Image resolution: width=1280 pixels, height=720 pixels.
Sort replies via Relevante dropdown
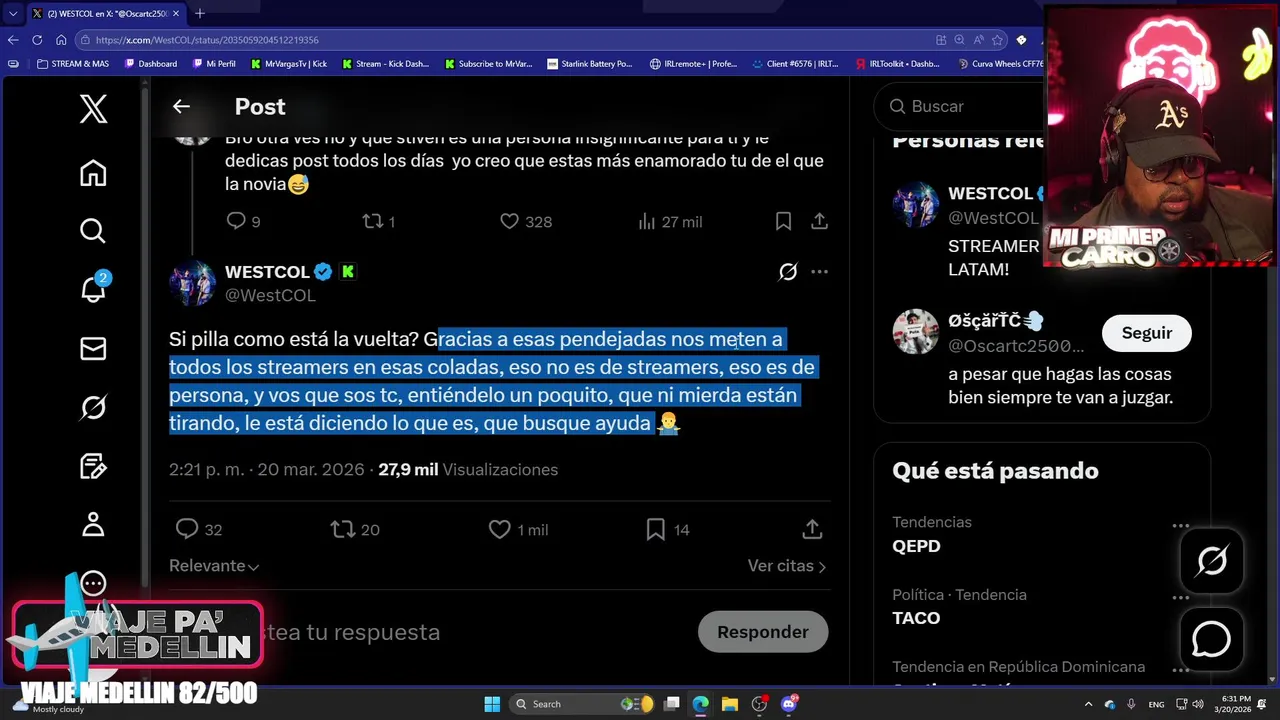coord(214,566)
